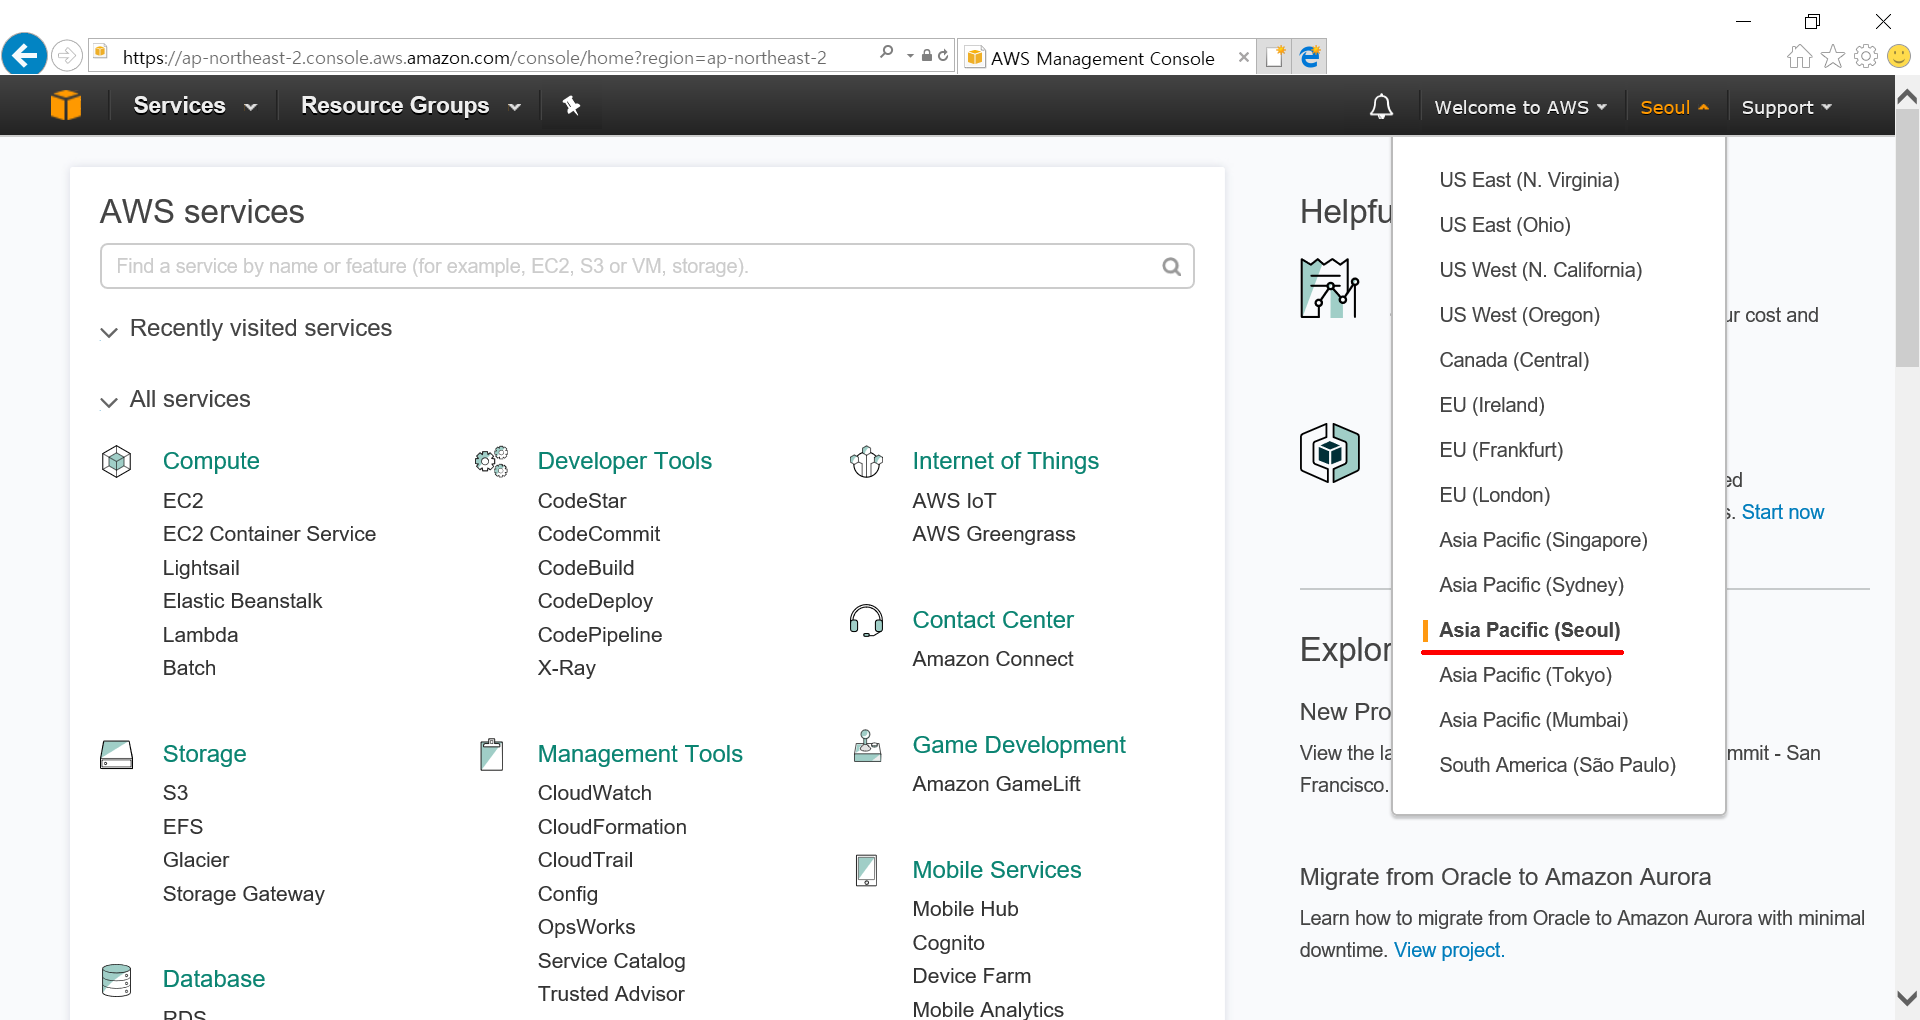Viewport: 1920px width, 1020px height.
Task: Click the service search magnifier icon
Action: pos(1171,266)
